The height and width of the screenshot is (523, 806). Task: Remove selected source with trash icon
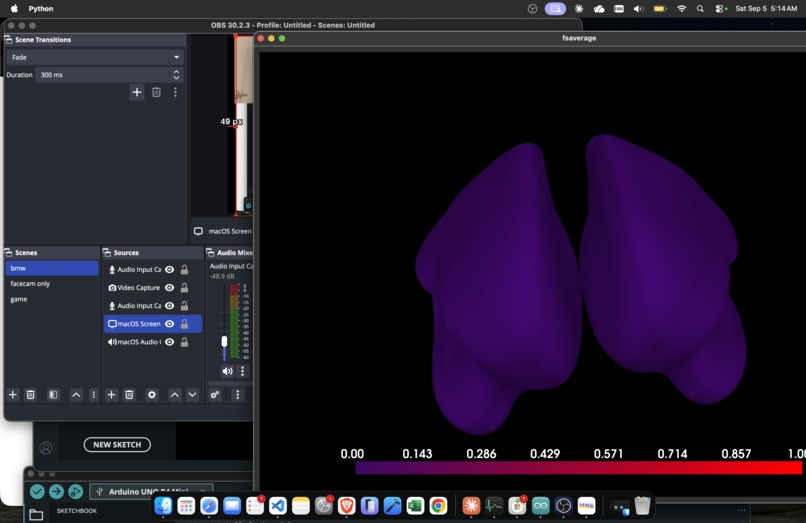click(x=129, y=394)
